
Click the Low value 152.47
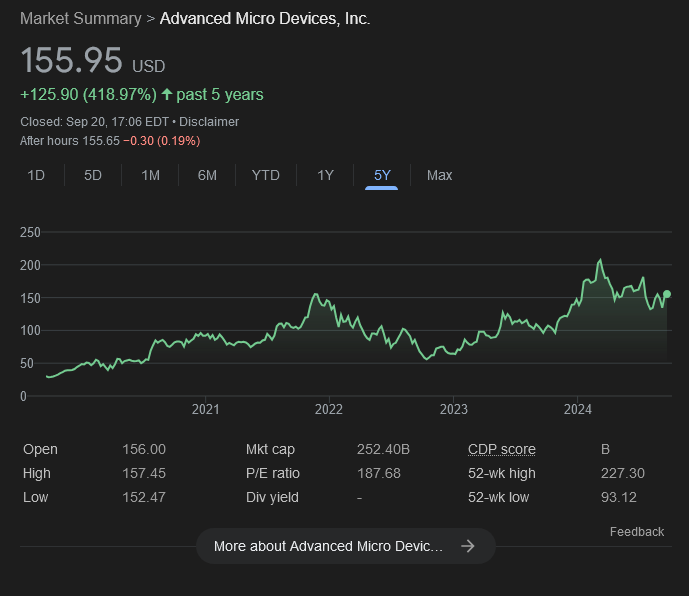[144, 497]
